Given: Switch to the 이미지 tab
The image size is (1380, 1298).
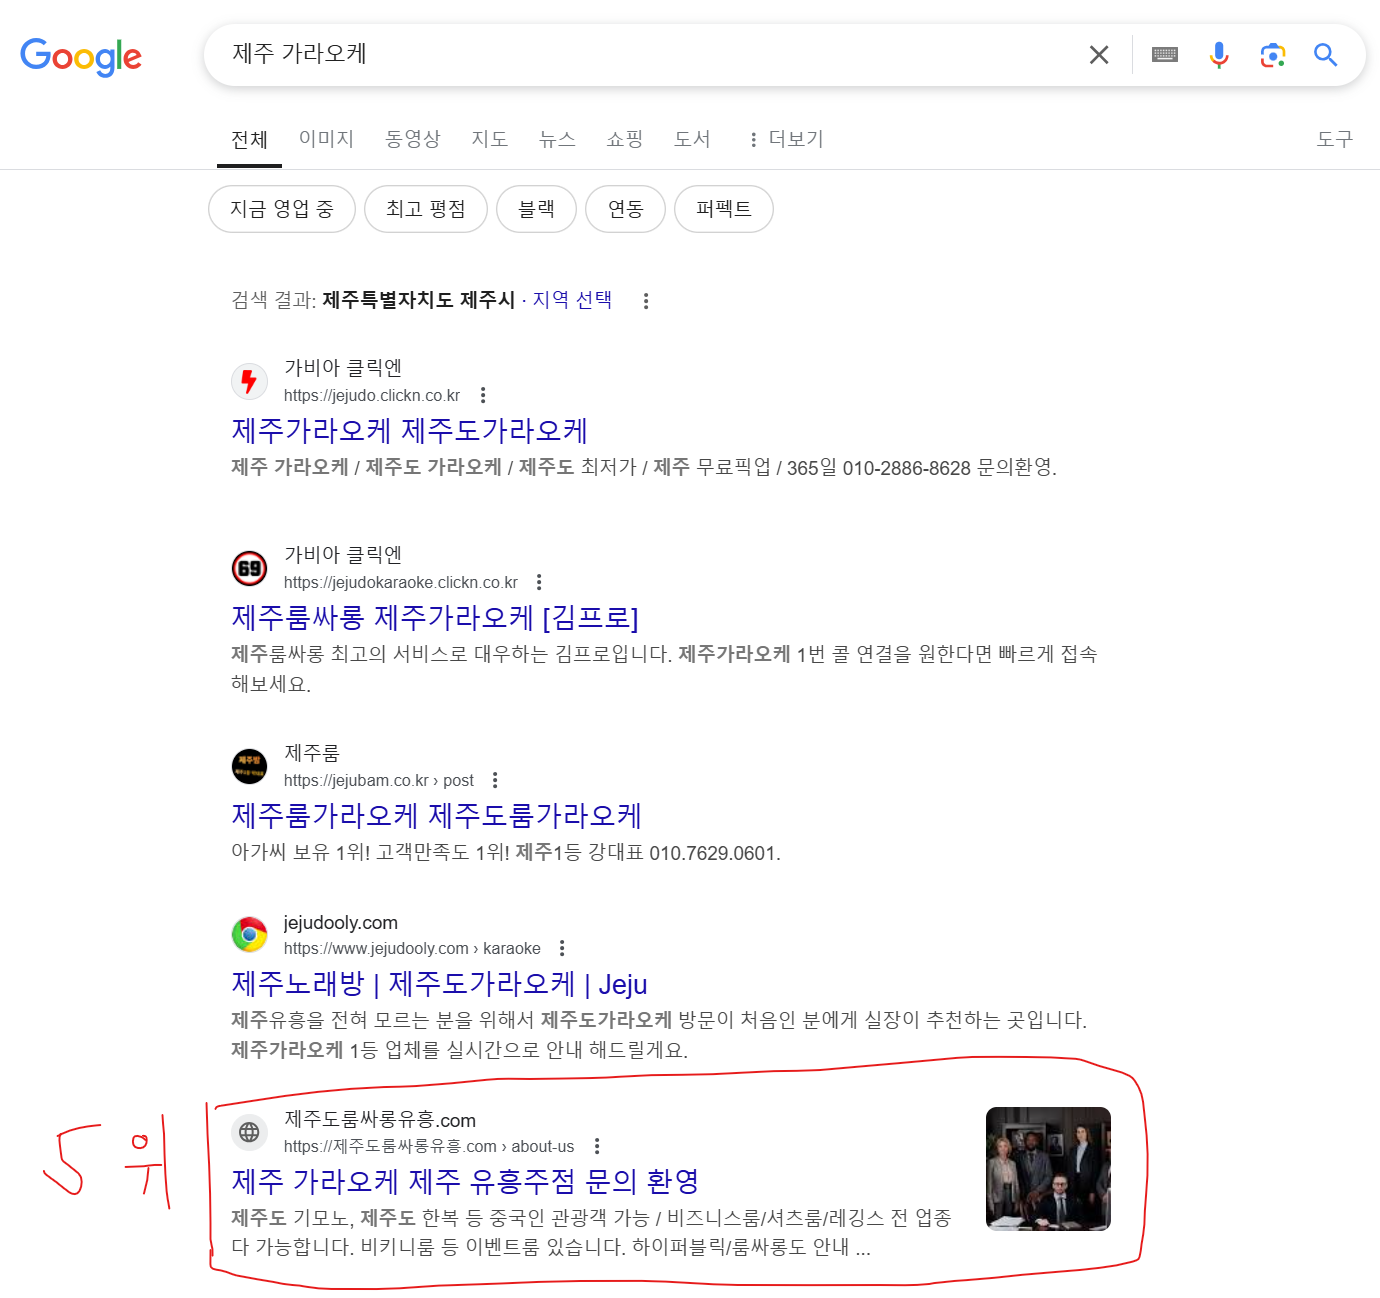Looking at the screenshot, I should click(326, 139).
